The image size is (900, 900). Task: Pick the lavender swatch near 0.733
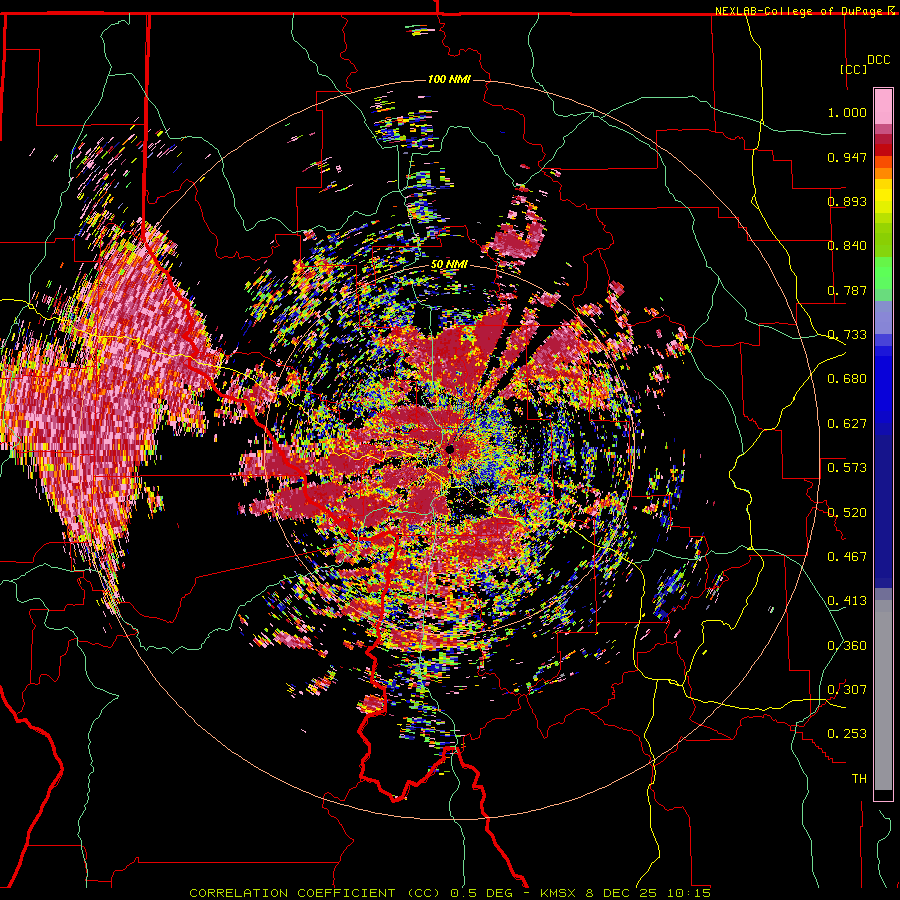[x=883, y=317]
